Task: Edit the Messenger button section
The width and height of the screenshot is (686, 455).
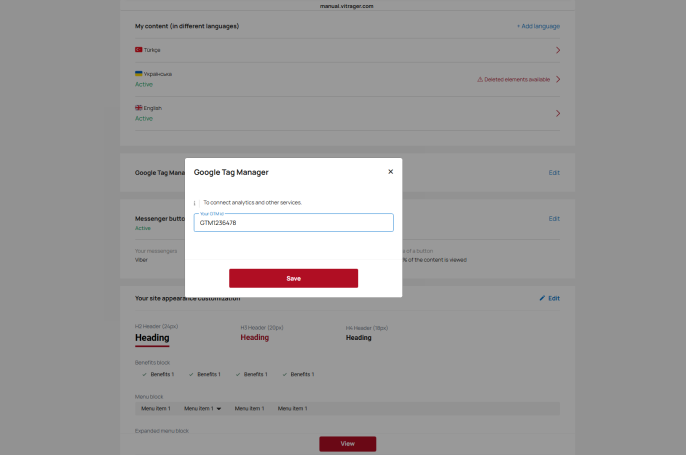Action: click(x=554, y=219)
